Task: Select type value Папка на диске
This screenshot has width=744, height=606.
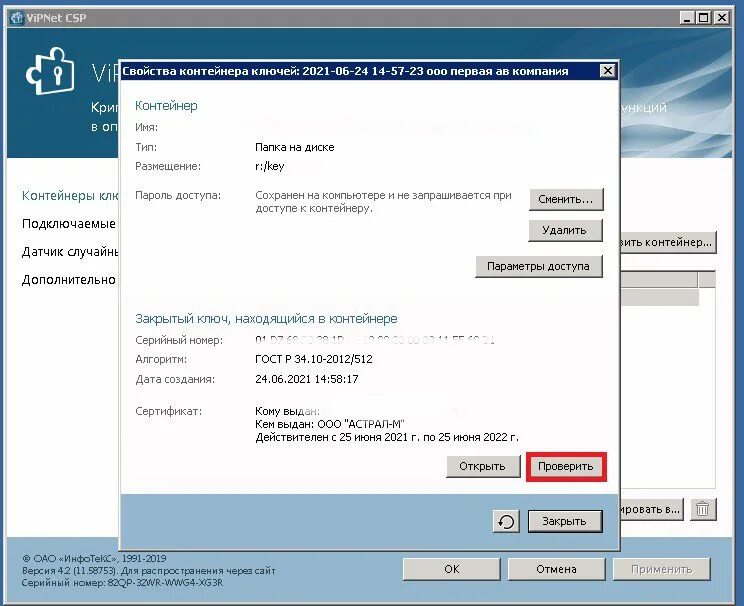Action: [x=295, y=147]
